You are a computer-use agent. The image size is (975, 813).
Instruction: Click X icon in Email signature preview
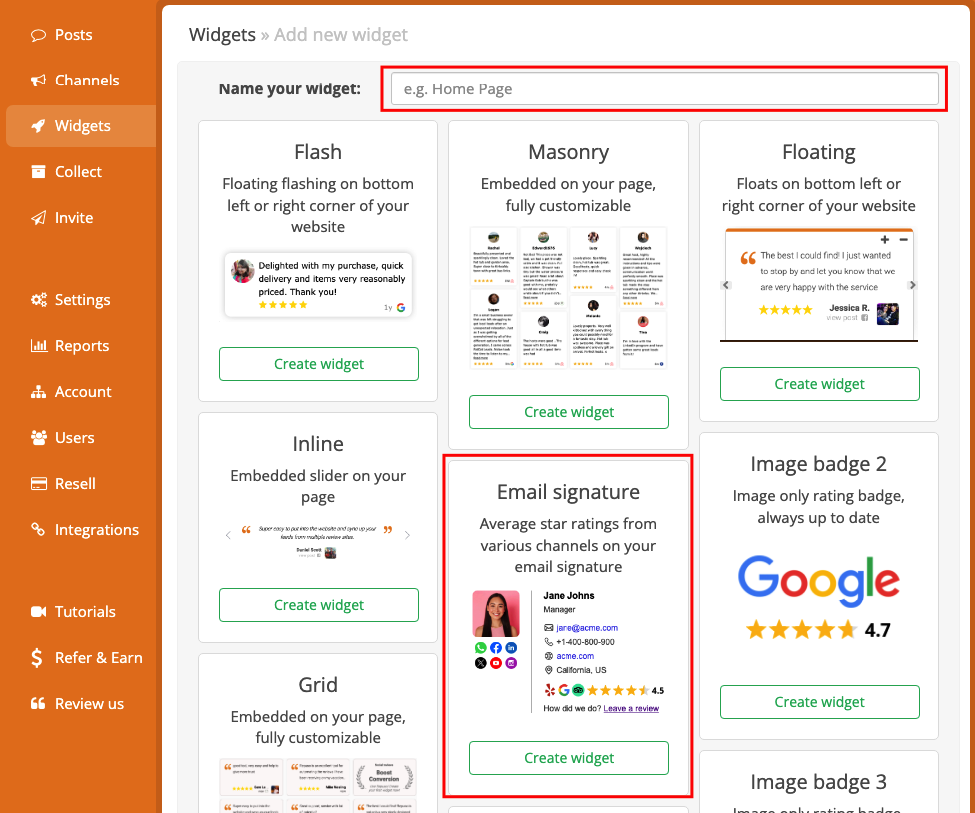[481, 663]
